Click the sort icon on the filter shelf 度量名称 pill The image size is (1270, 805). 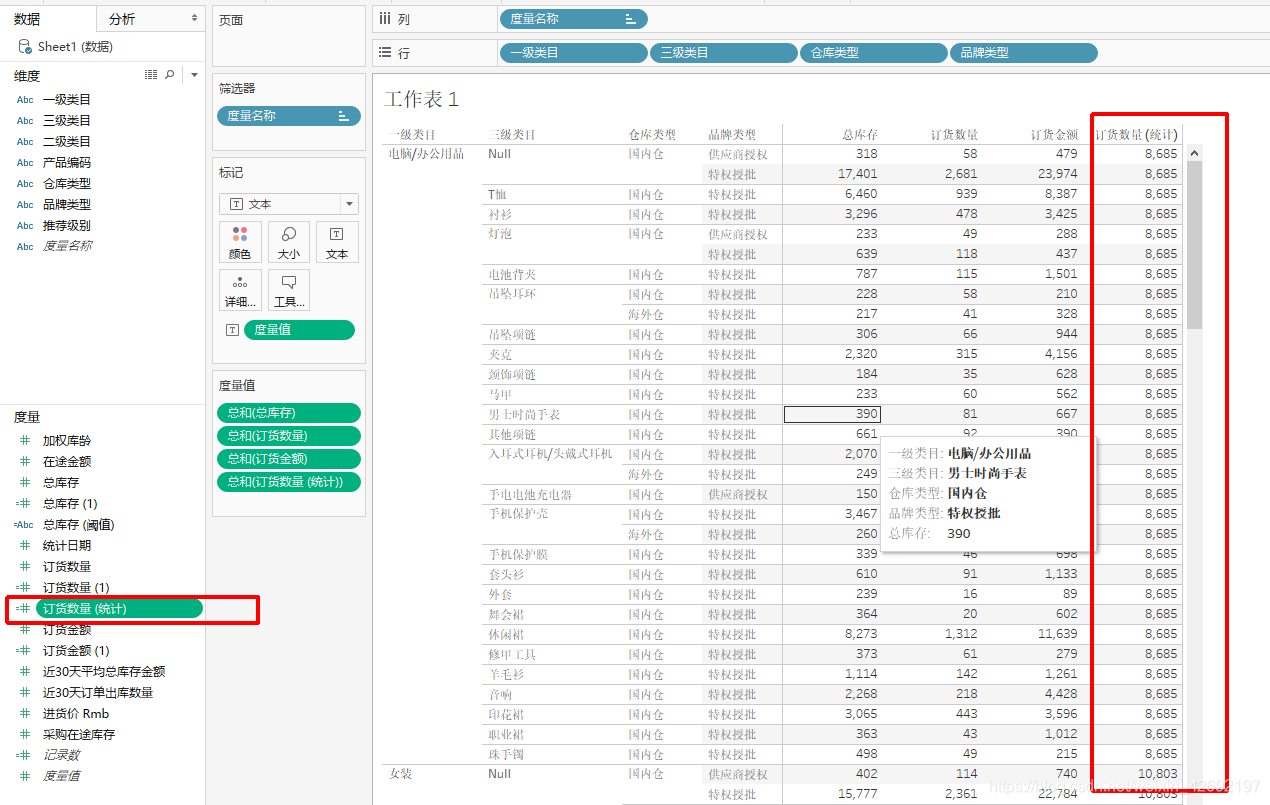click(x=343, y=116)
